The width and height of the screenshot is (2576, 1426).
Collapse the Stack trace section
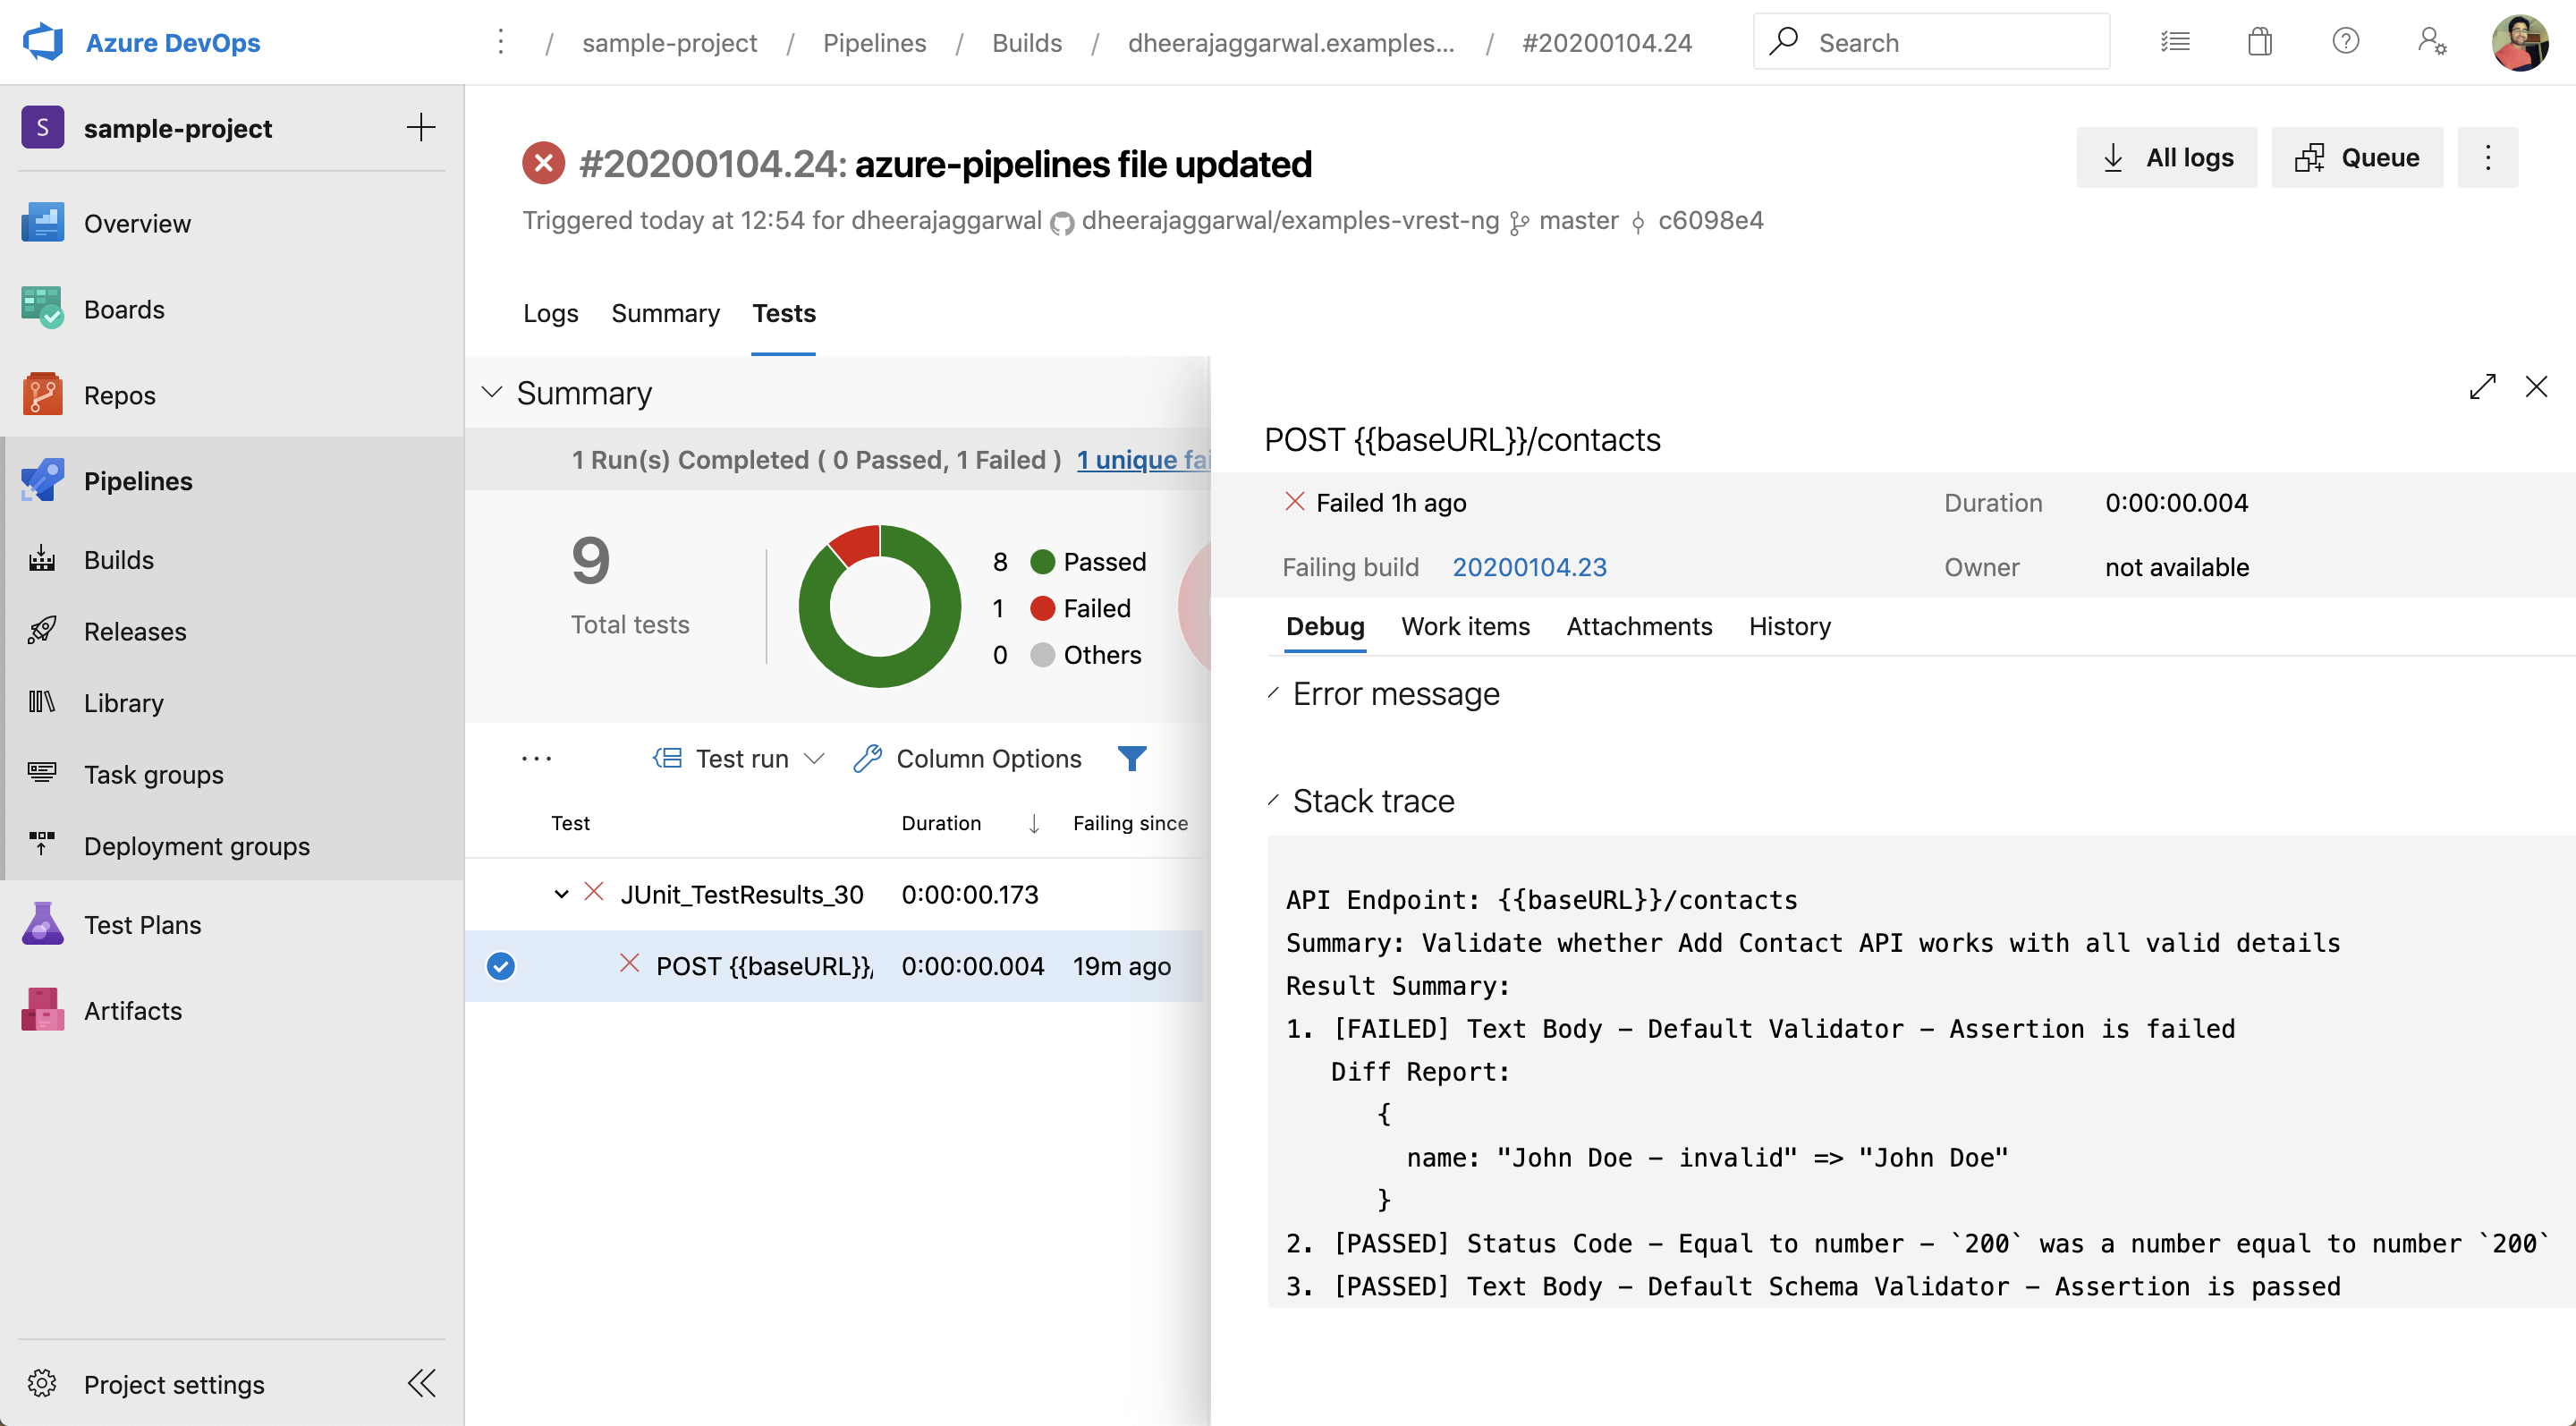tap(1274, 800)
